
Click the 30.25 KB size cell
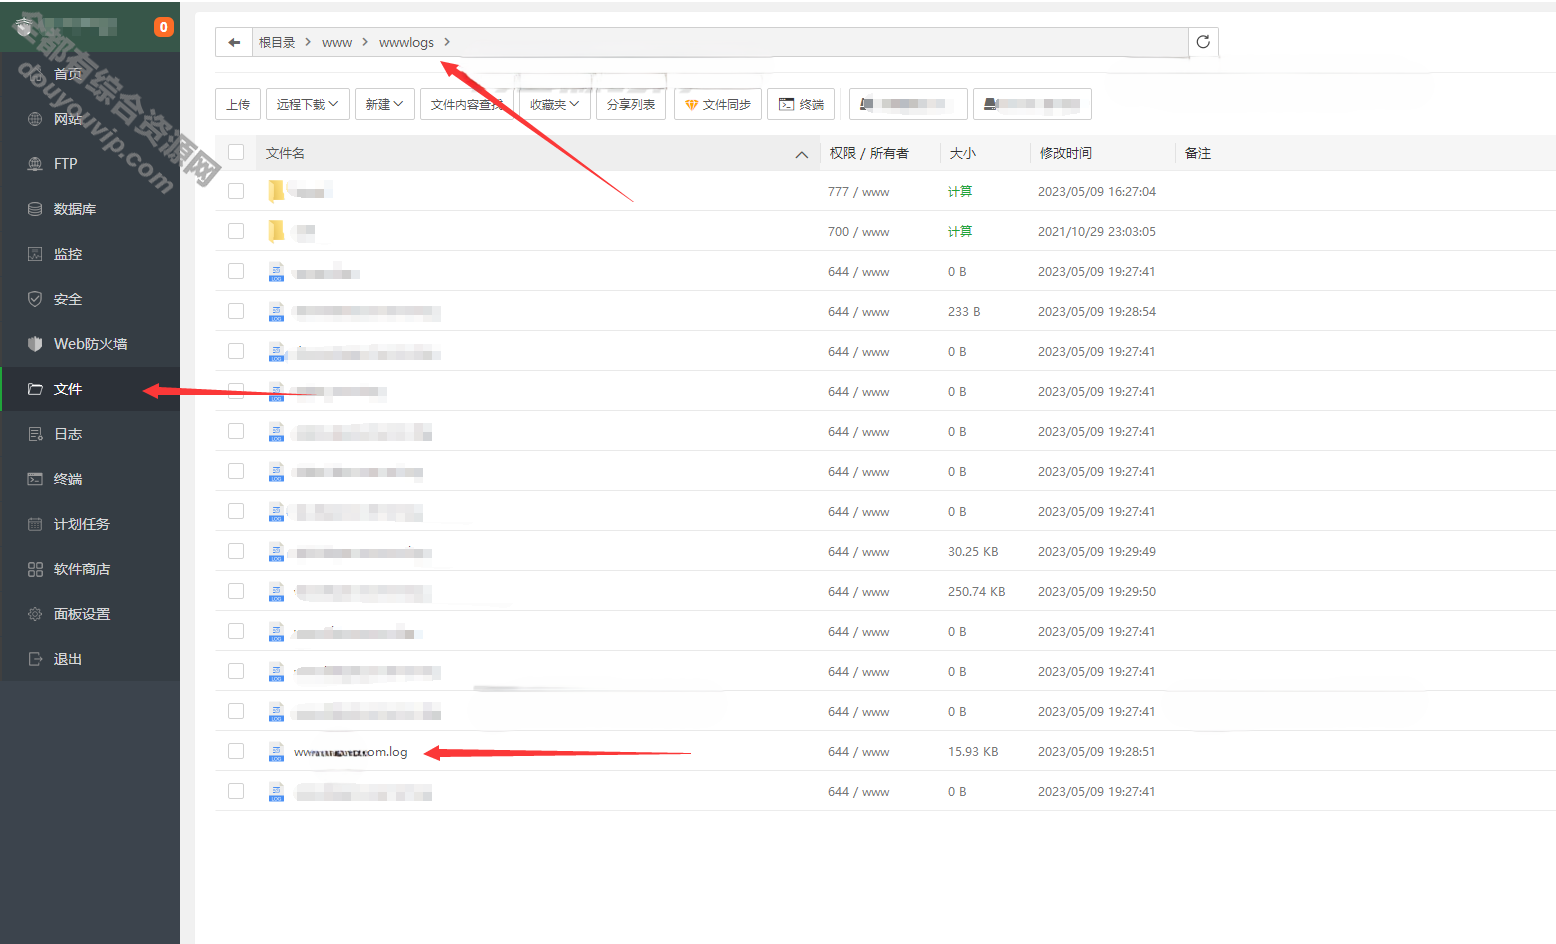tap(973, 551)
